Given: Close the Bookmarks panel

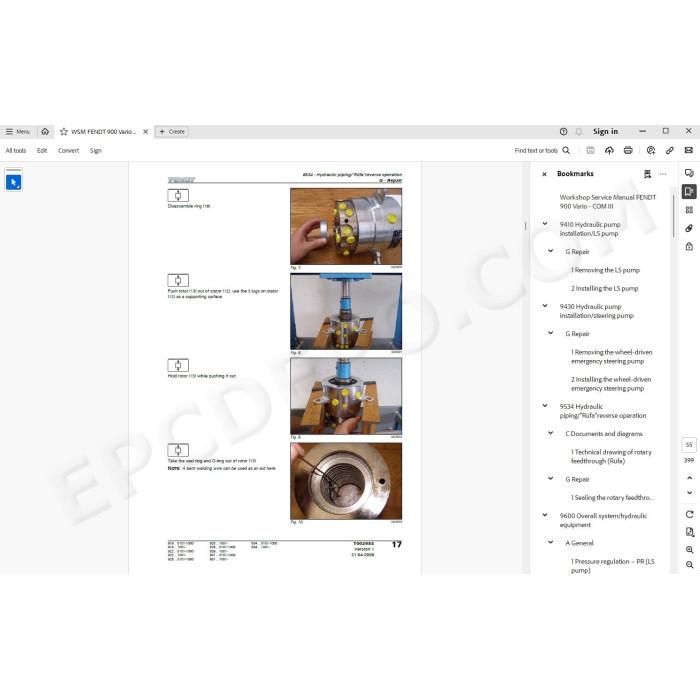Looking at the screenshot, I should (x=544, y=174).
